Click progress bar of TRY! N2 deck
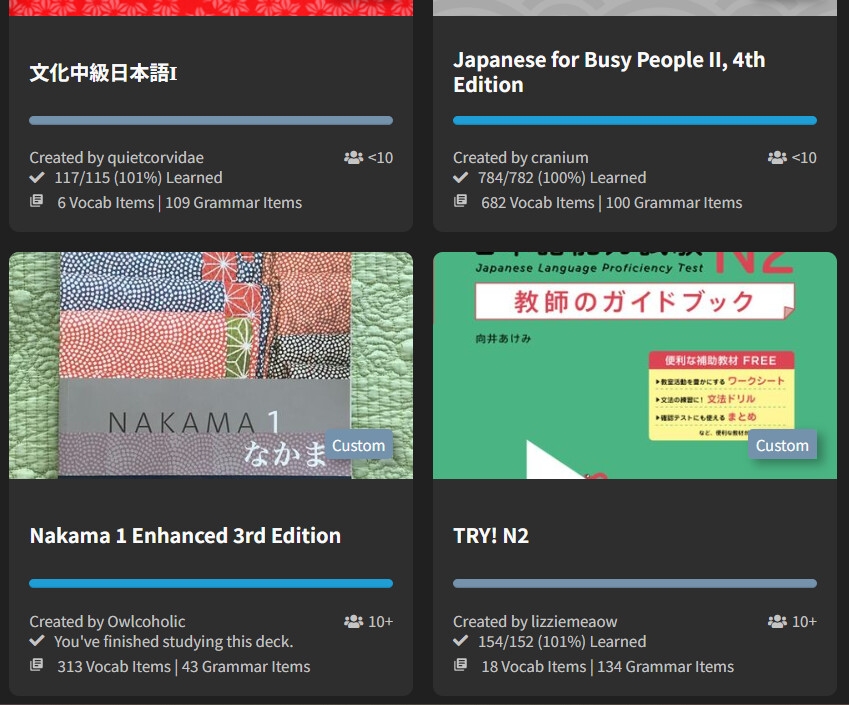The width and height of the screenshot is (849, 705). [635, 583]
